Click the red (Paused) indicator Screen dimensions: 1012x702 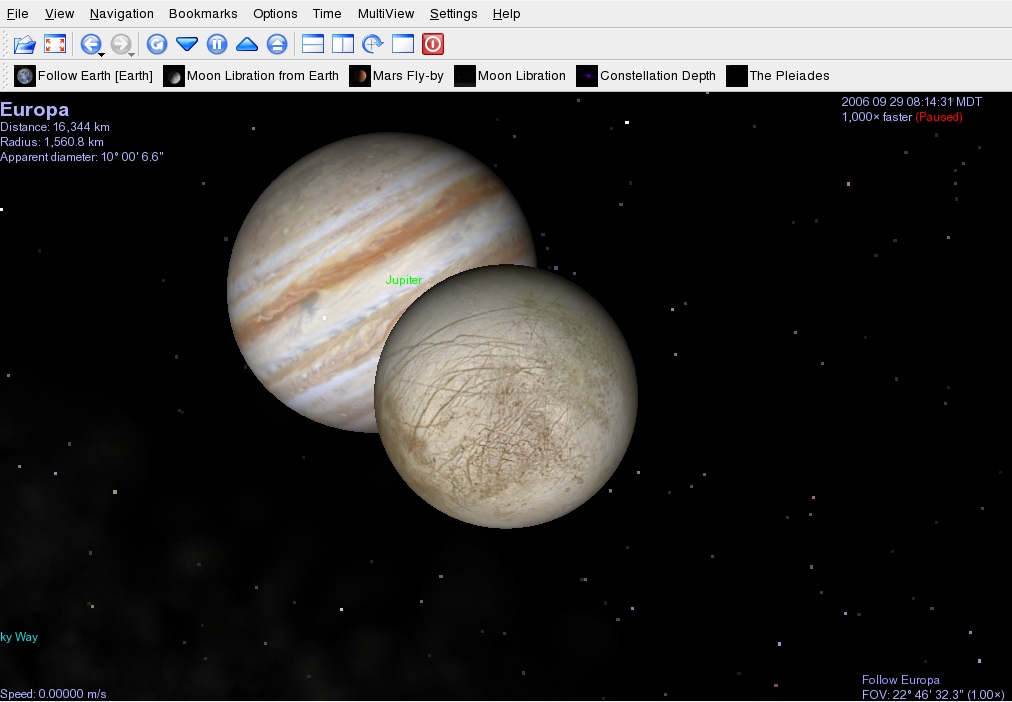pos(938,117)
